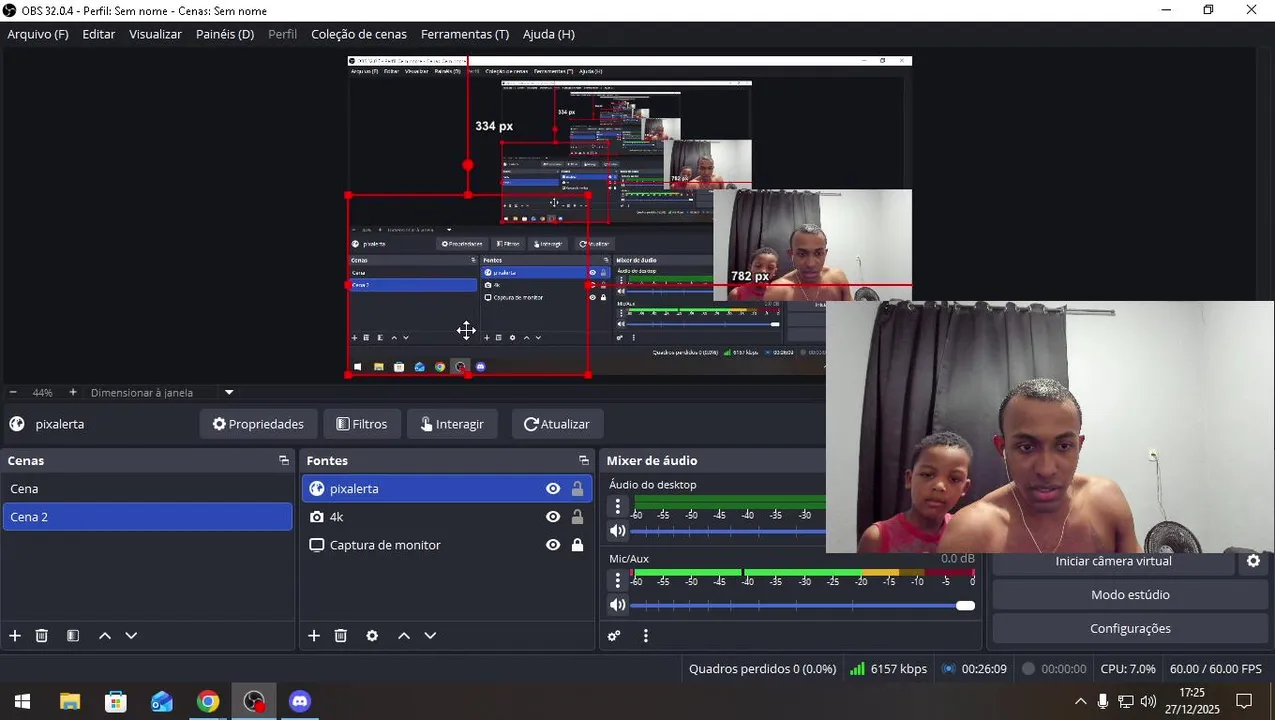This screenshot has height=720, width=1275.
Task: Open the Arquivo (F) menu
Action: (38, 34)
